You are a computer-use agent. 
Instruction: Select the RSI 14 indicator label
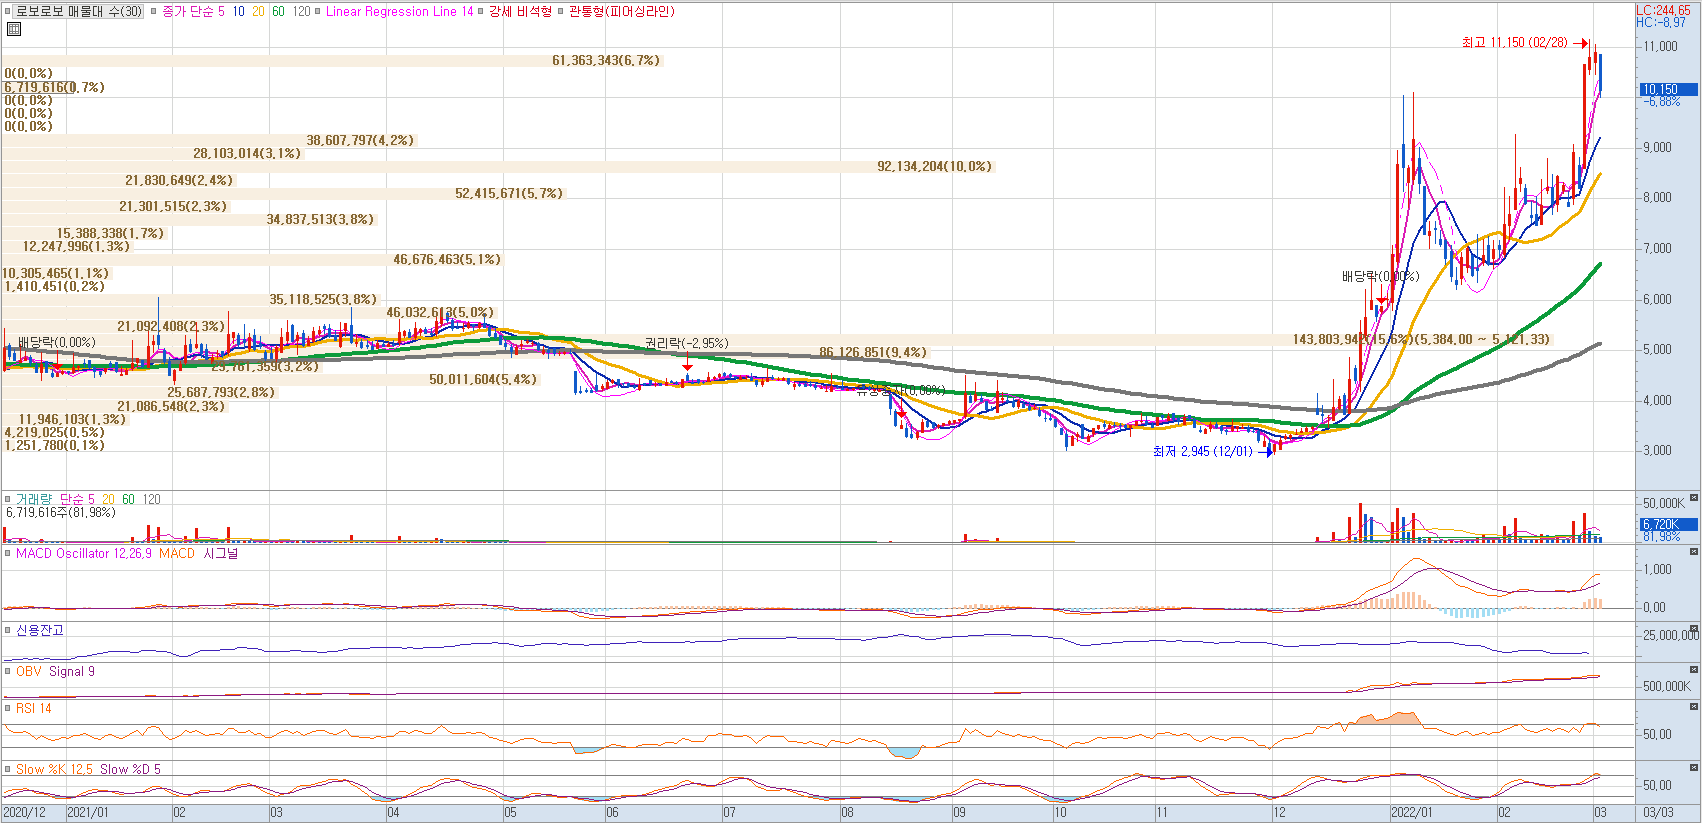34,708
